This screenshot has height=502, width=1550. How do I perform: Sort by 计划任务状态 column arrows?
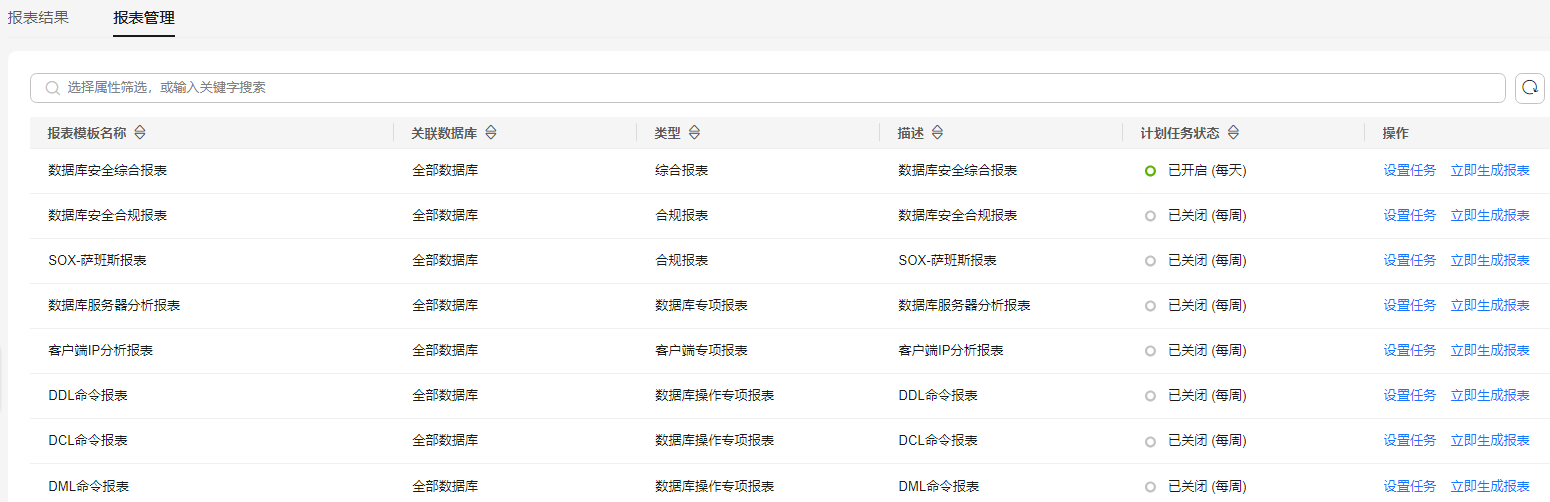click(x=1233, y=133)
